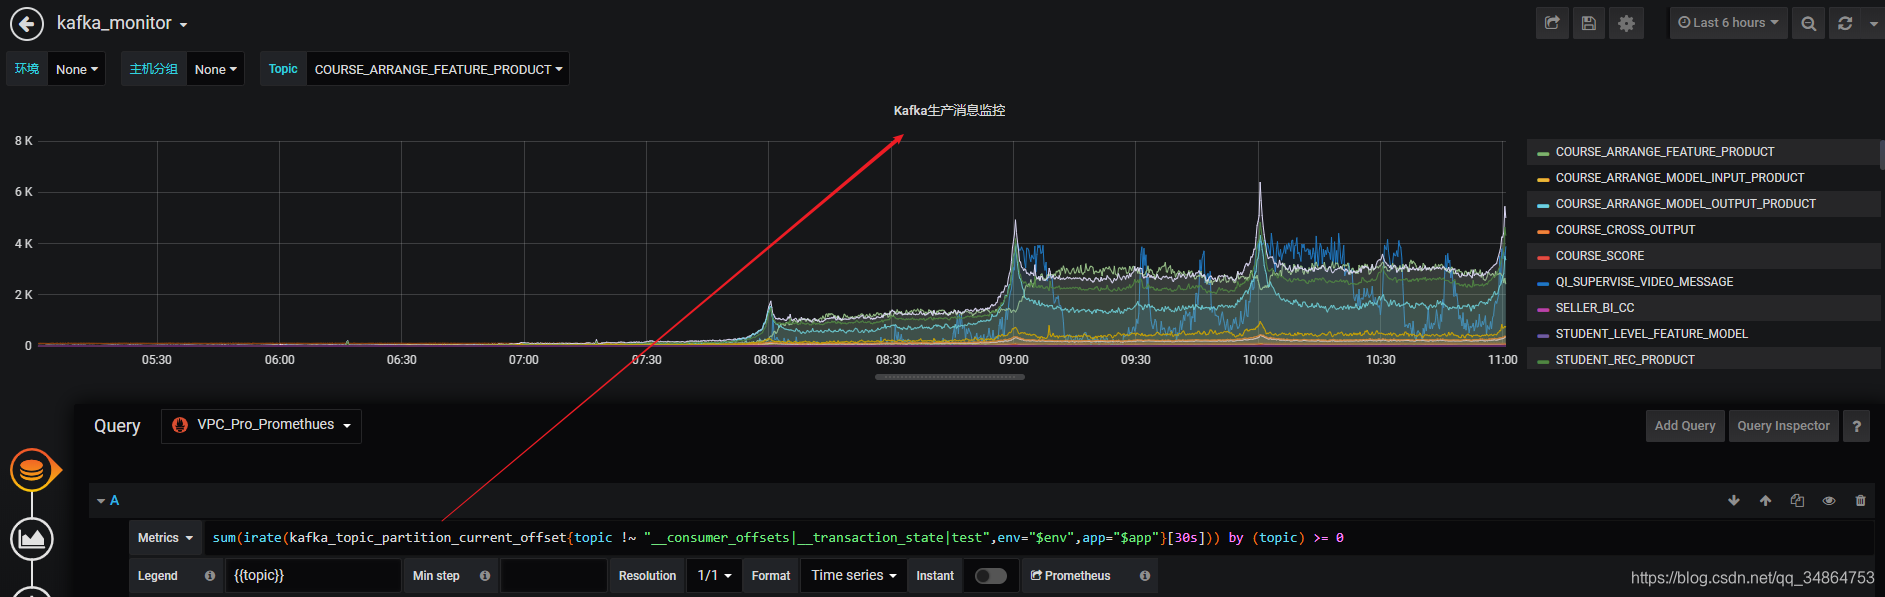Image resolution: width=1885 pixels, height=597 pixels.
Task: Open the Visualization tab chart icon
Action: [x=32, y=539]
